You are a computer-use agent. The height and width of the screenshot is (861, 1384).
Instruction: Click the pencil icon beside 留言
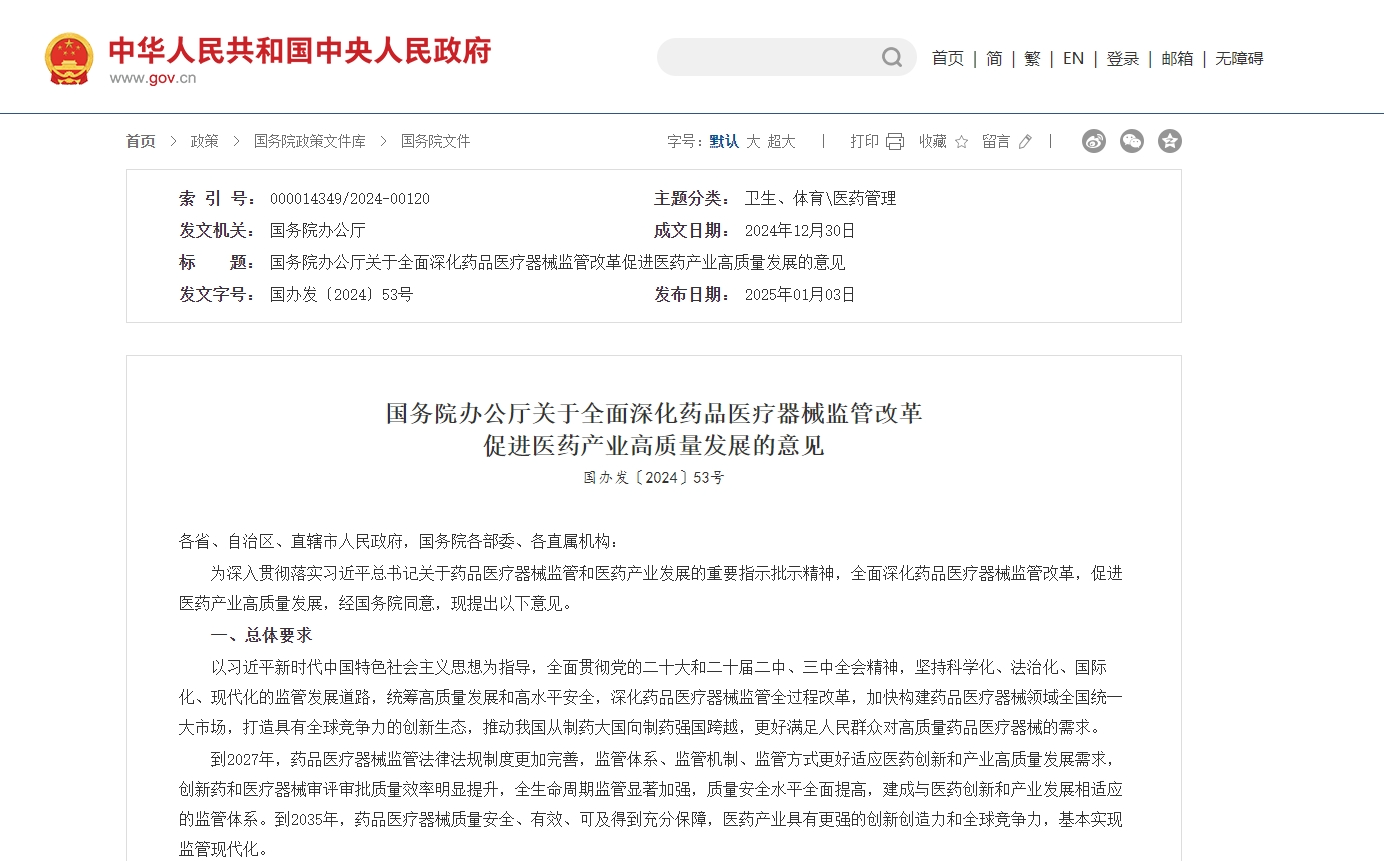(1025, 142)
